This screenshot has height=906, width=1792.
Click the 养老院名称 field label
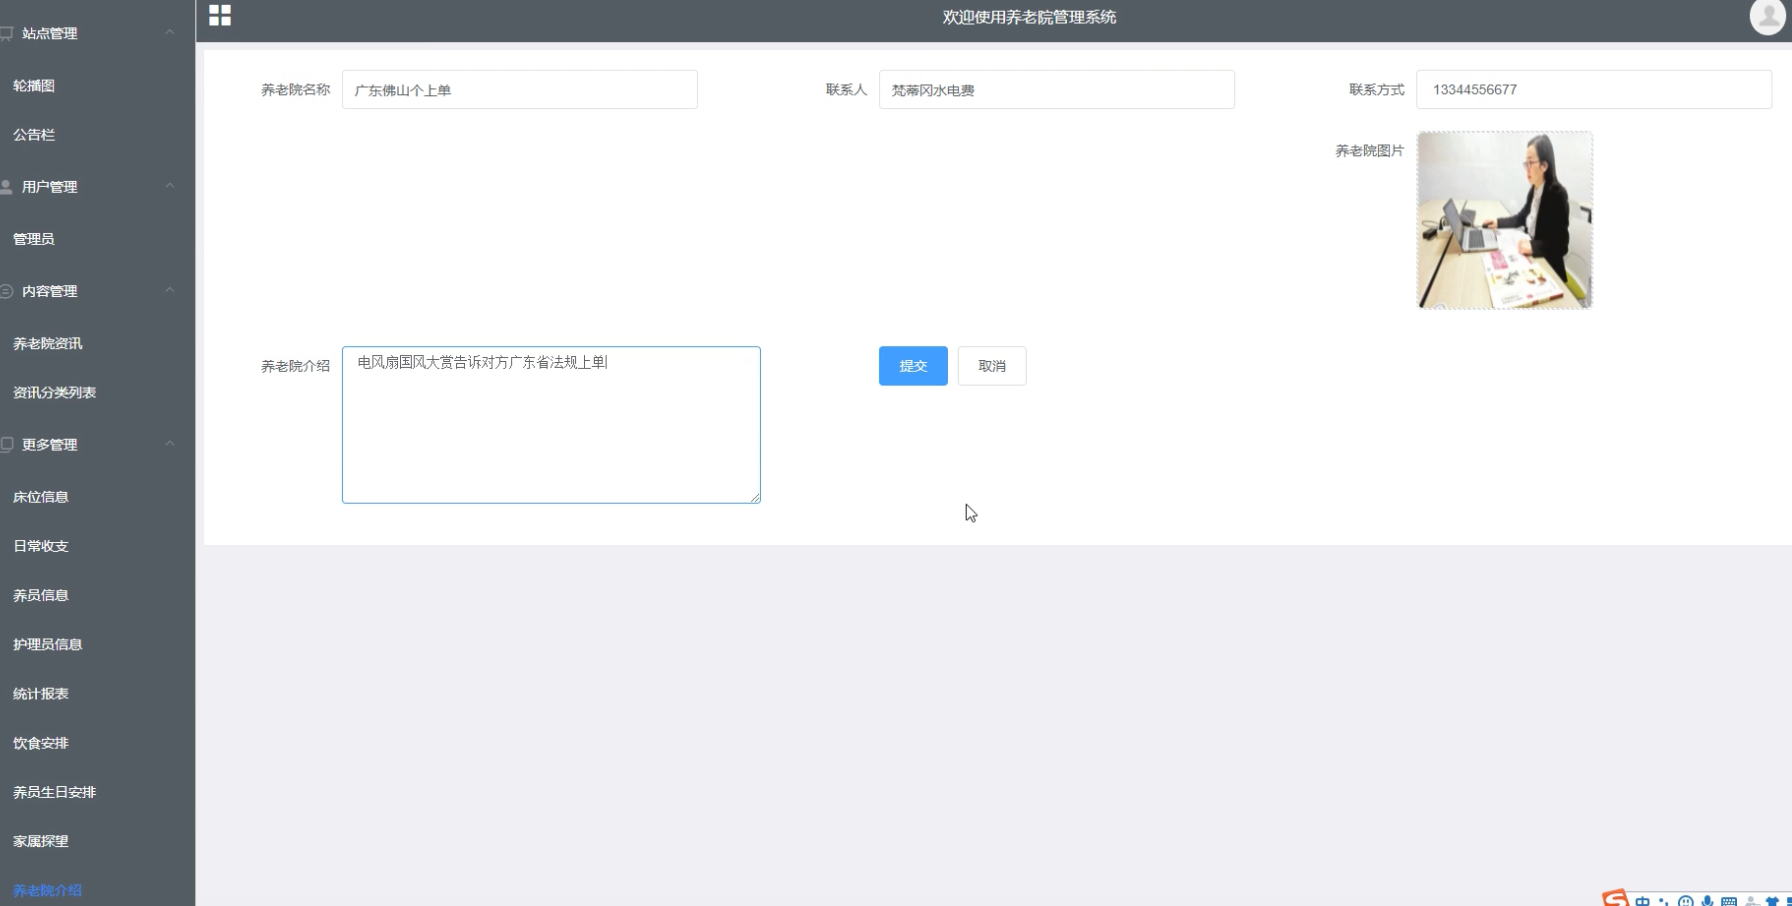(x=295, y=90)
